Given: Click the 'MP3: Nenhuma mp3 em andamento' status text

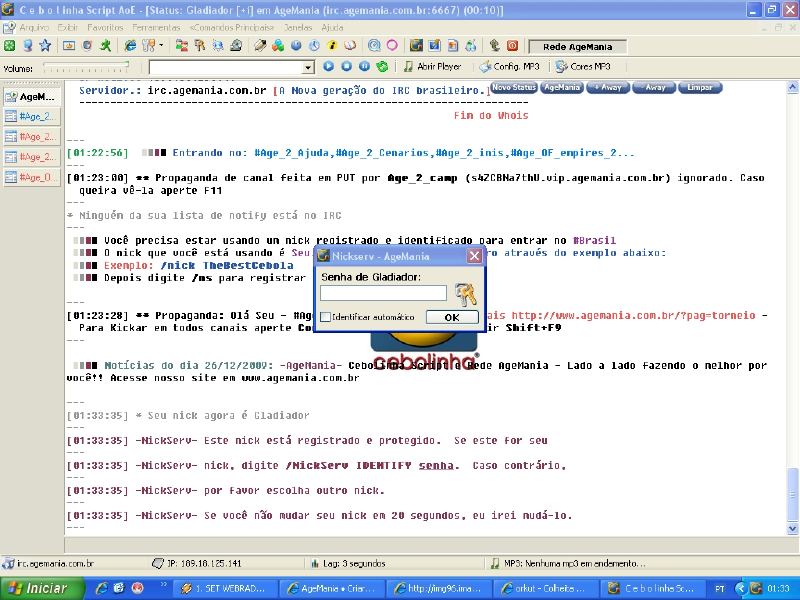Looking at the screenshot, I should tap(568, 563).
